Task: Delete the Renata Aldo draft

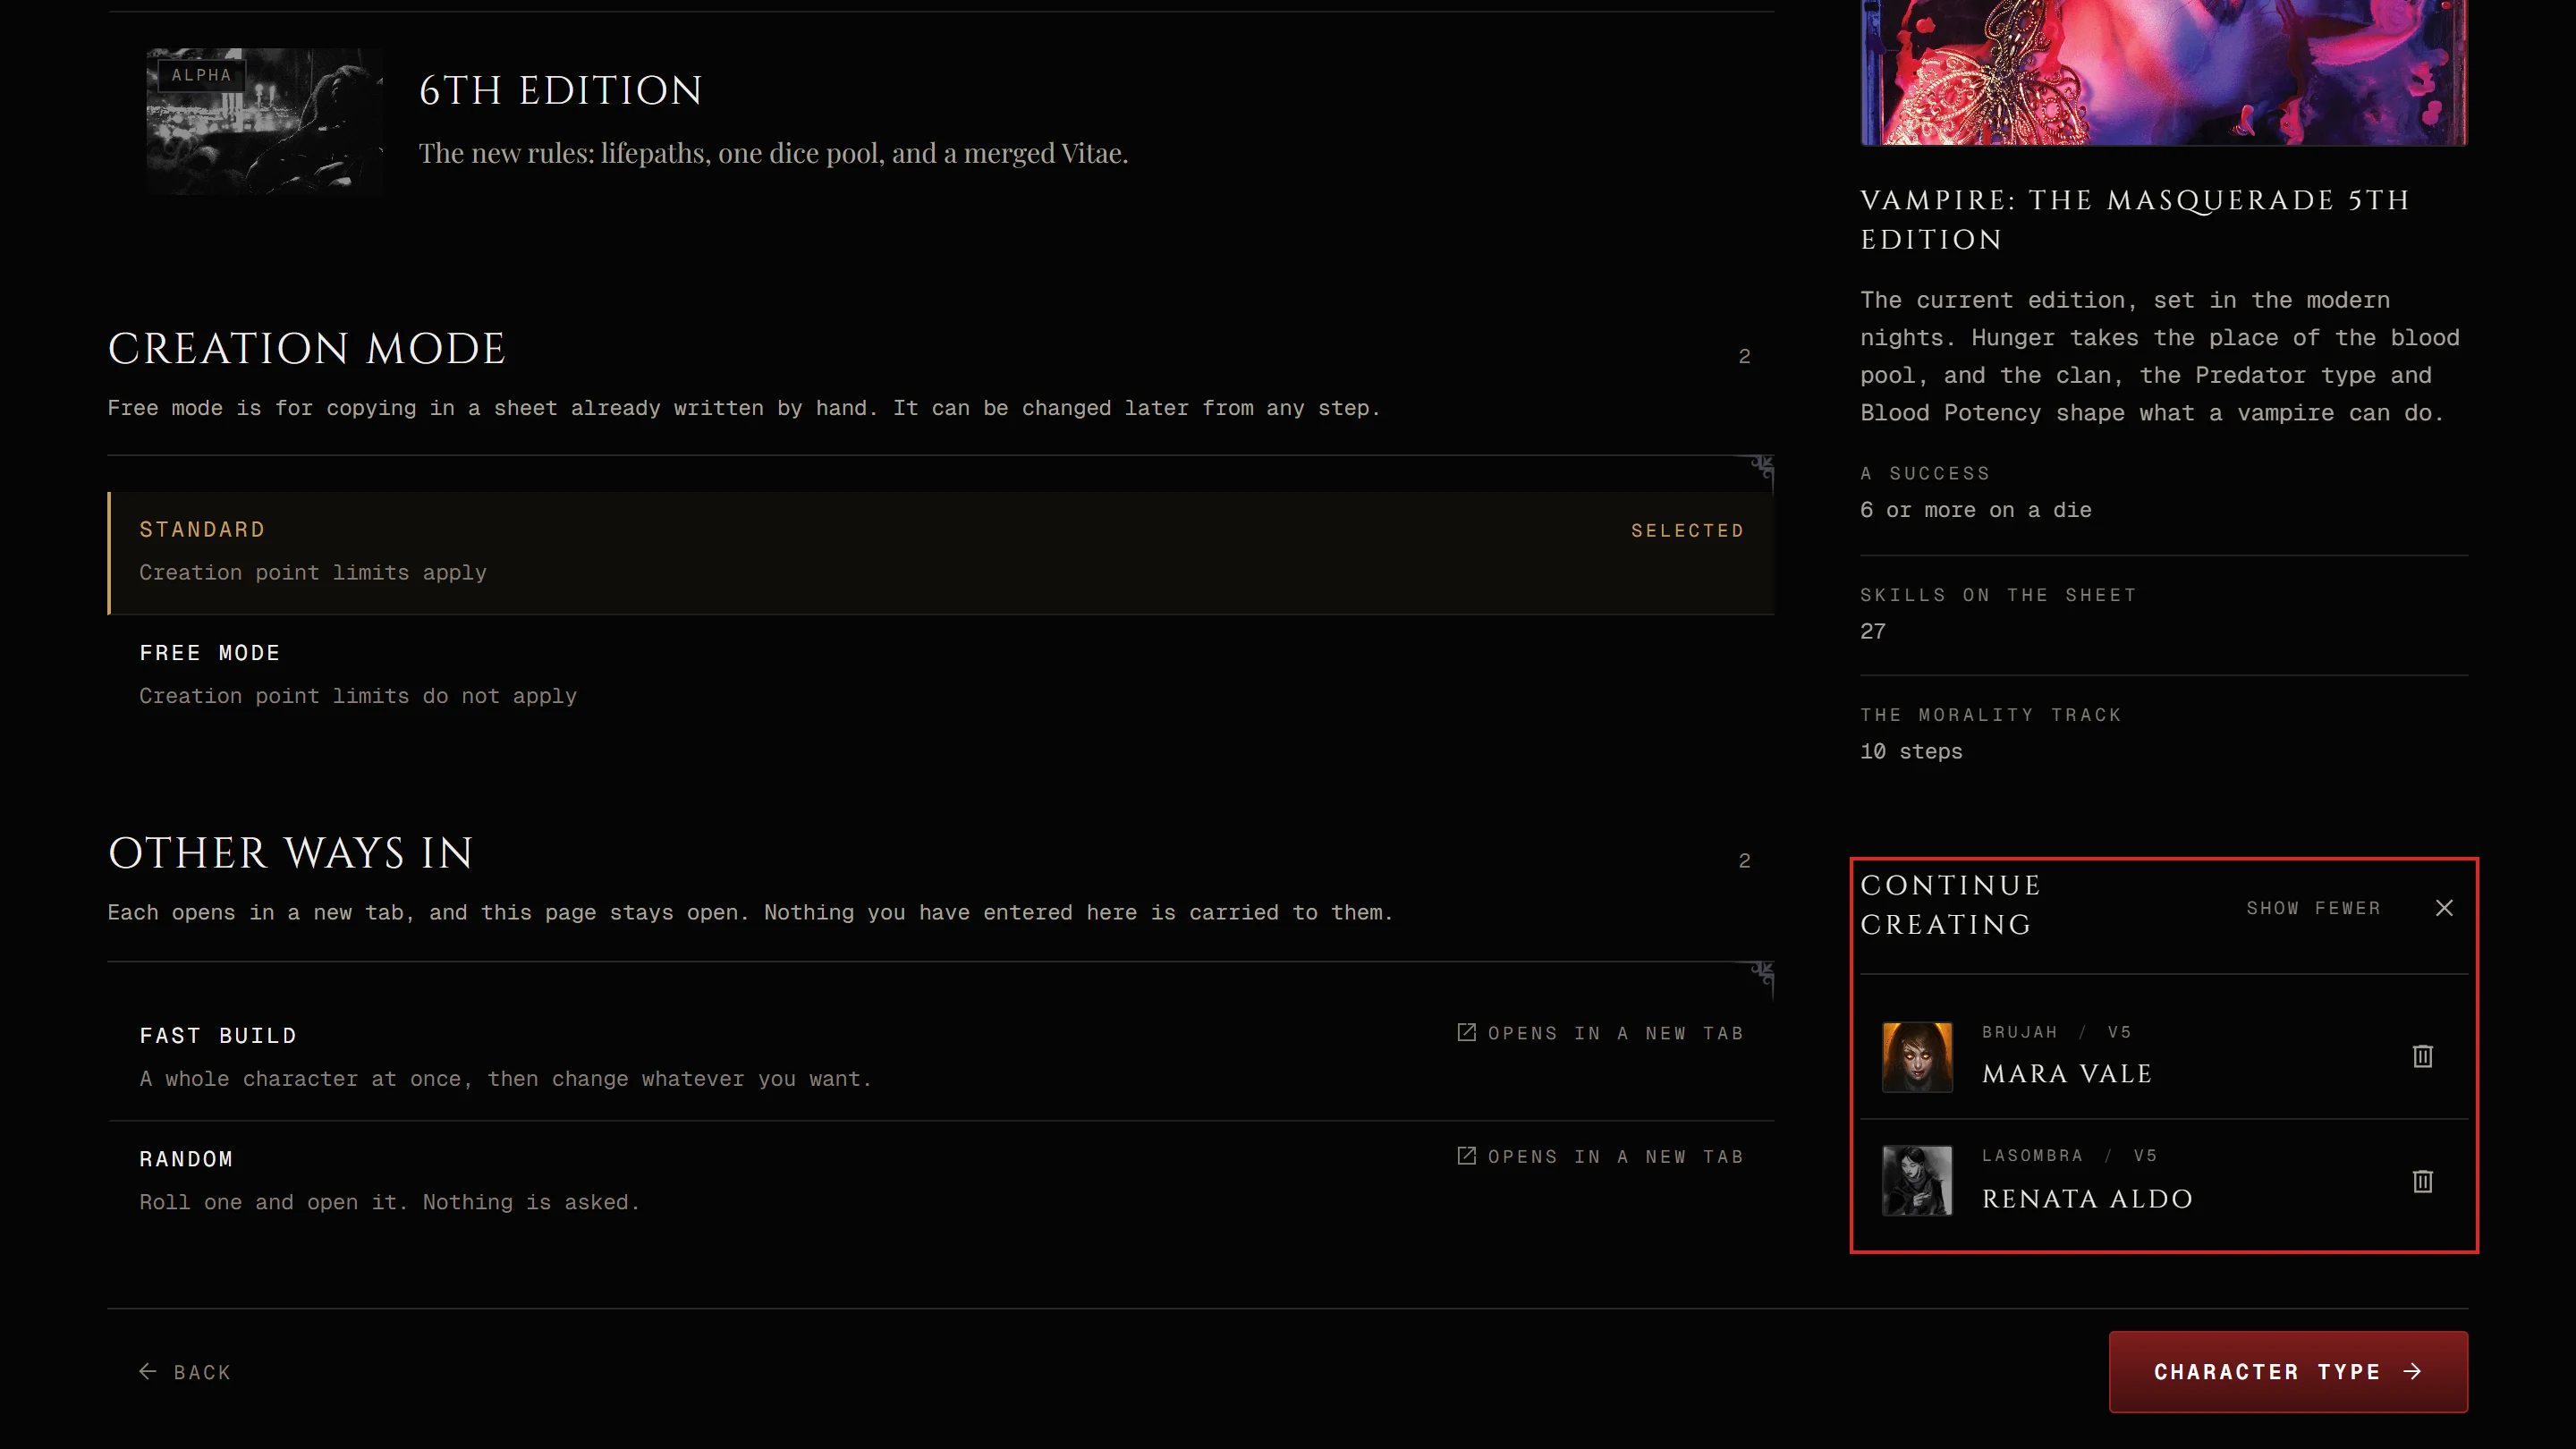Action: [2422, 1181]
